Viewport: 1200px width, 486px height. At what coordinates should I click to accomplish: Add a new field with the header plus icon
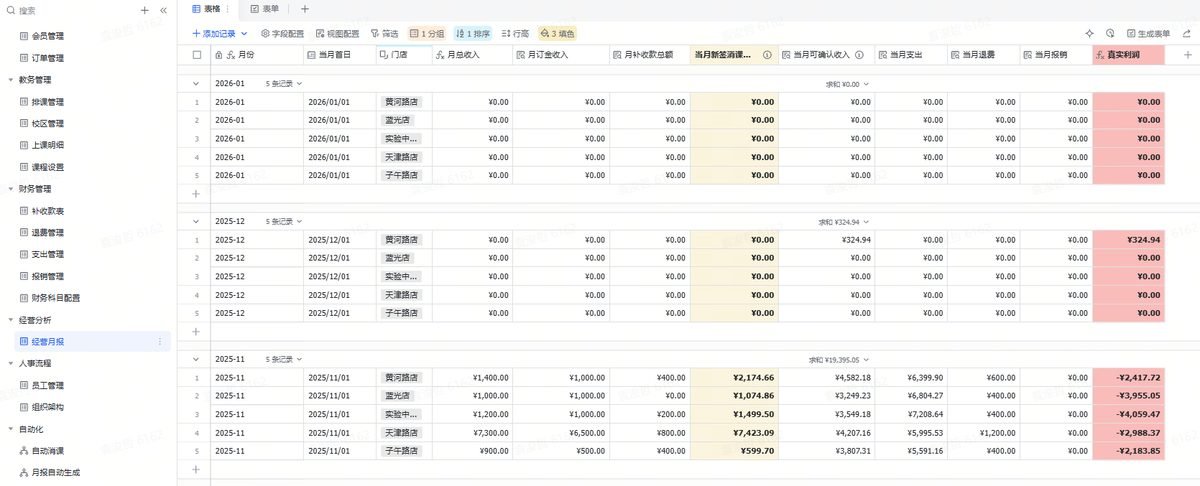tap(1187, 55)
